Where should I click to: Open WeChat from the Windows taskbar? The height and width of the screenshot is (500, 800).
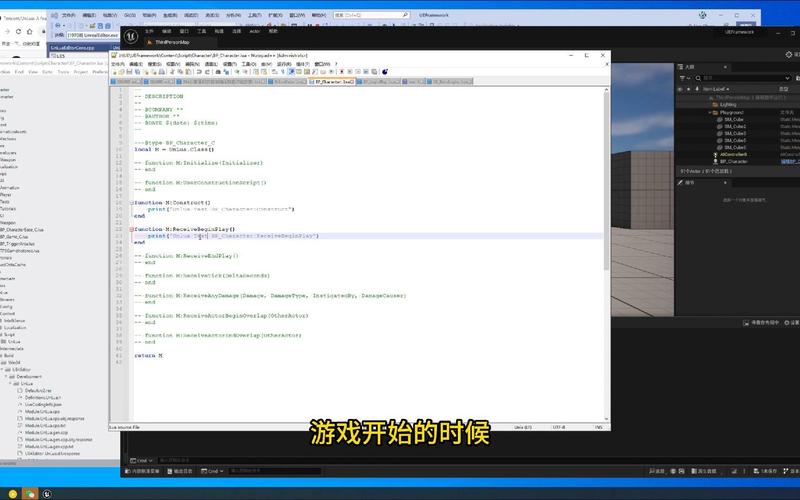[30, 493]
